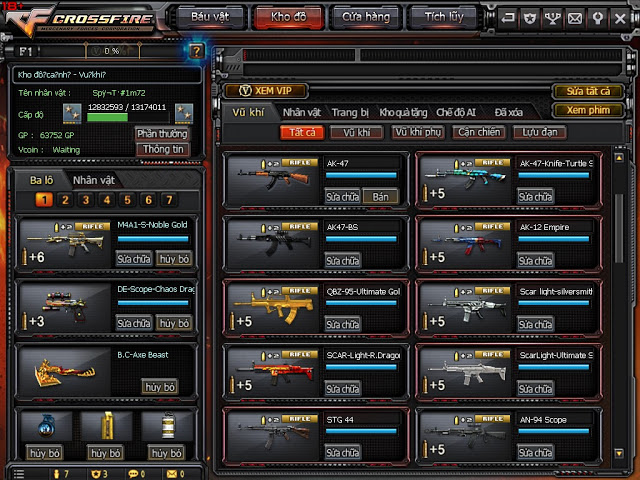Image resolution: width=640 pixels, height=480 pixels.
Task: Select backpack slot 3
Action: tap(86, 200)
